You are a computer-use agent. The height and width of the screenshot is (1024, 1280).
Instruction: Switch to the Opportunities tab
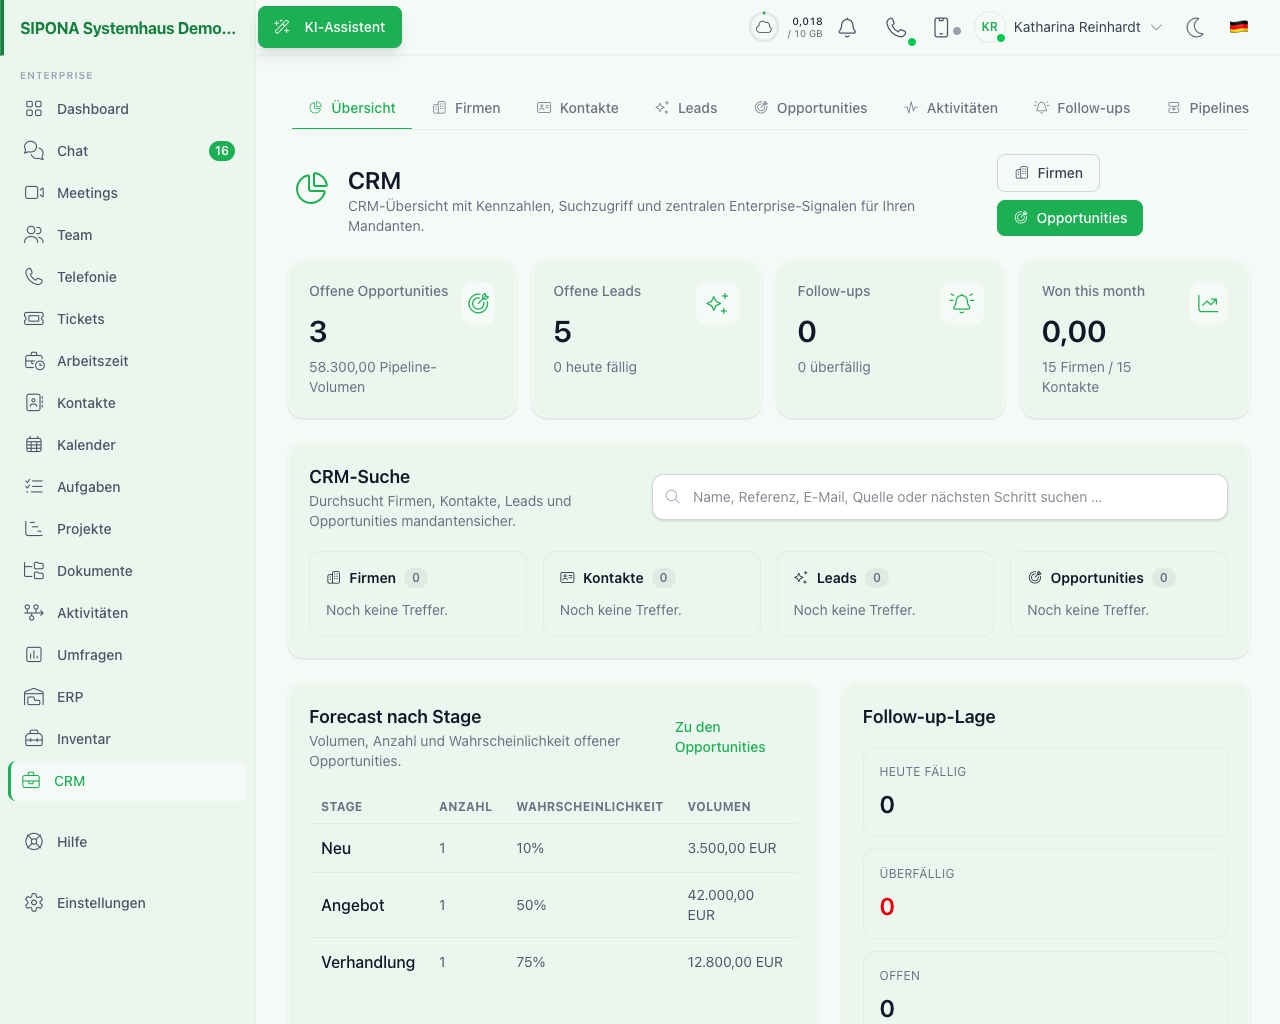tap(811, 108)
